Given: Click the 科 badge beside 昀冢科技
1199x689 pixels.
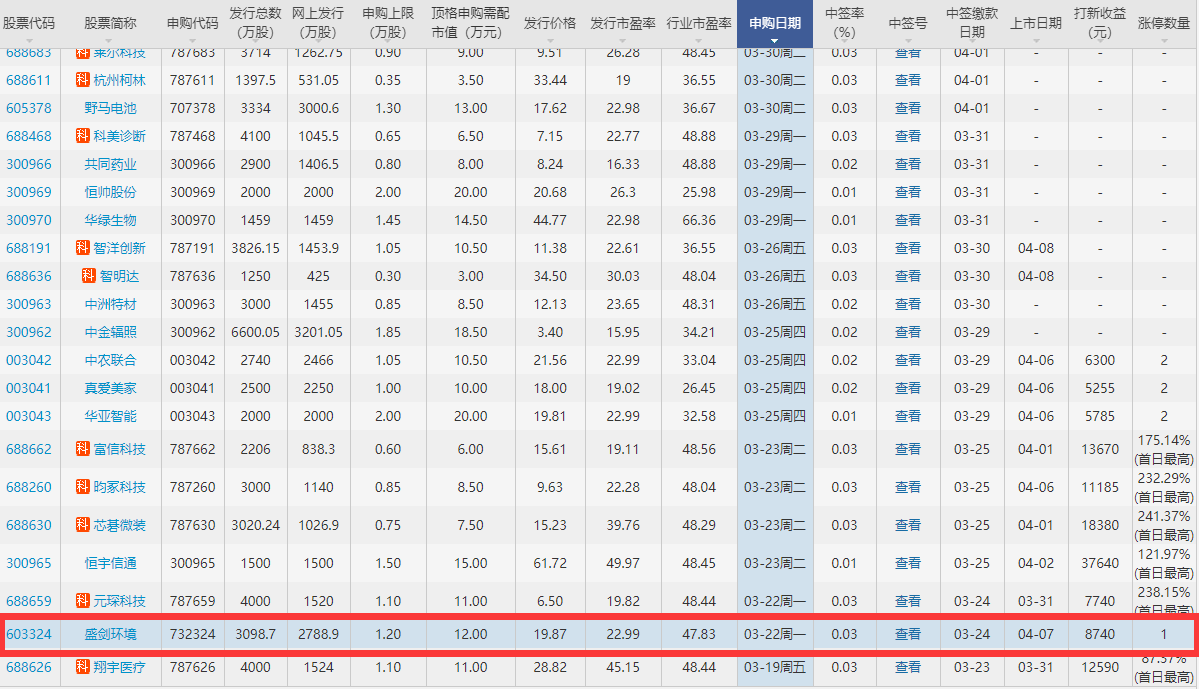Looking at the screenshot, I should coord(83,486).
